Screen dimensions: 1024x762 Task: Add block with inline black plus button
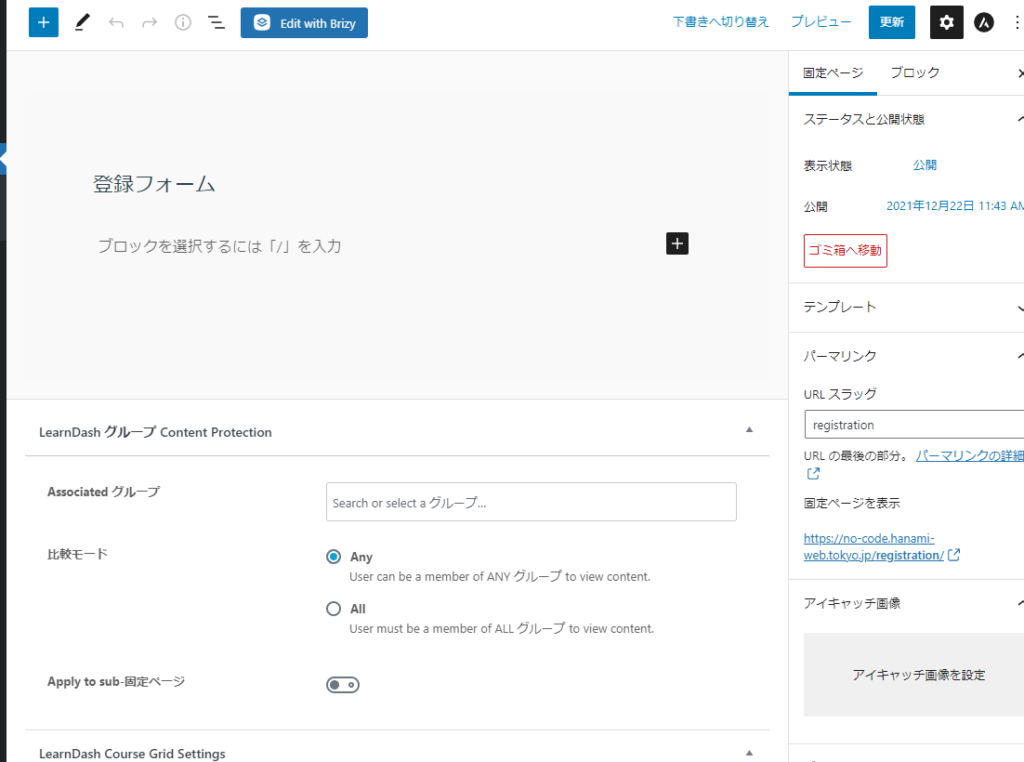[x=677, y=244]
